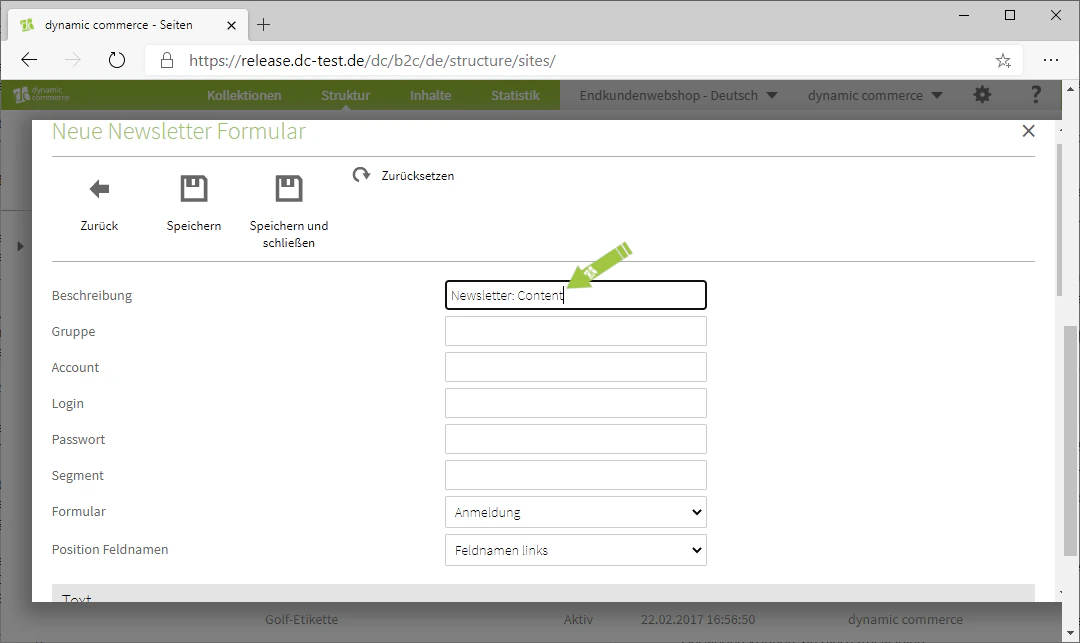Click the Zurücksetzen reset icon

coord(362,175)
